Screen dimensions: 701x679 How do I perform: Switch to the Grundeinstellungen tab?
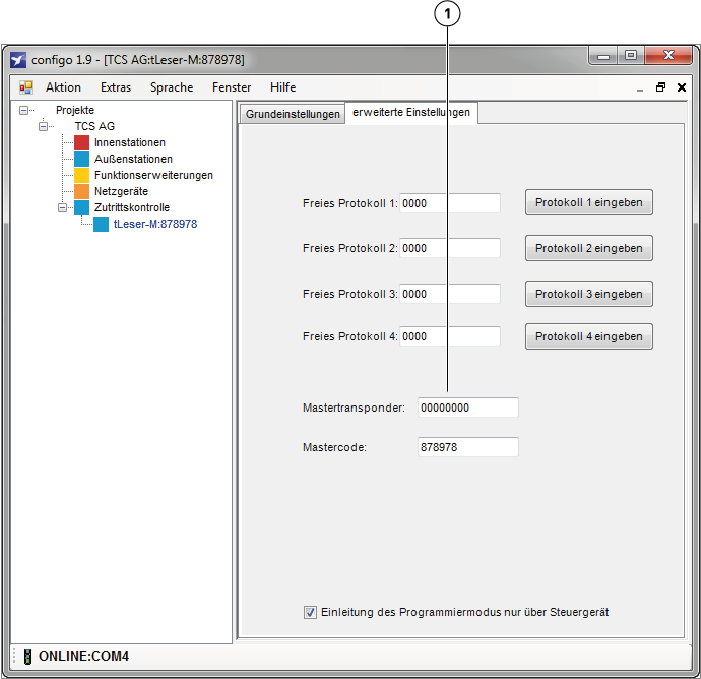click(x=291, y=114)
